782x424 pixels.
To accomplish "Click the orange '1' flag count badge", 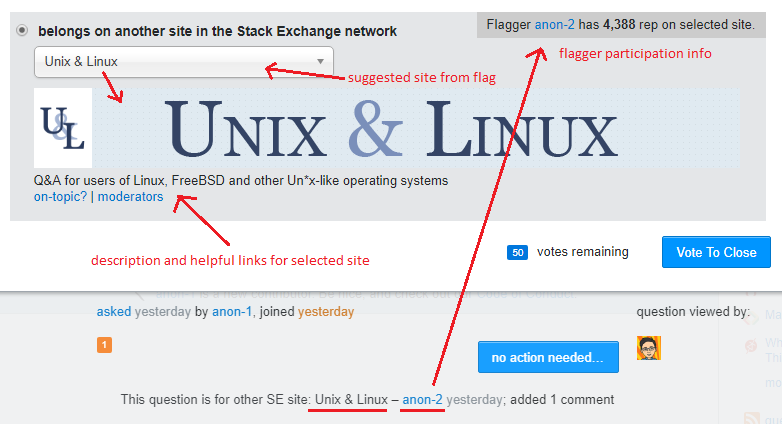I will coord(104,345).
